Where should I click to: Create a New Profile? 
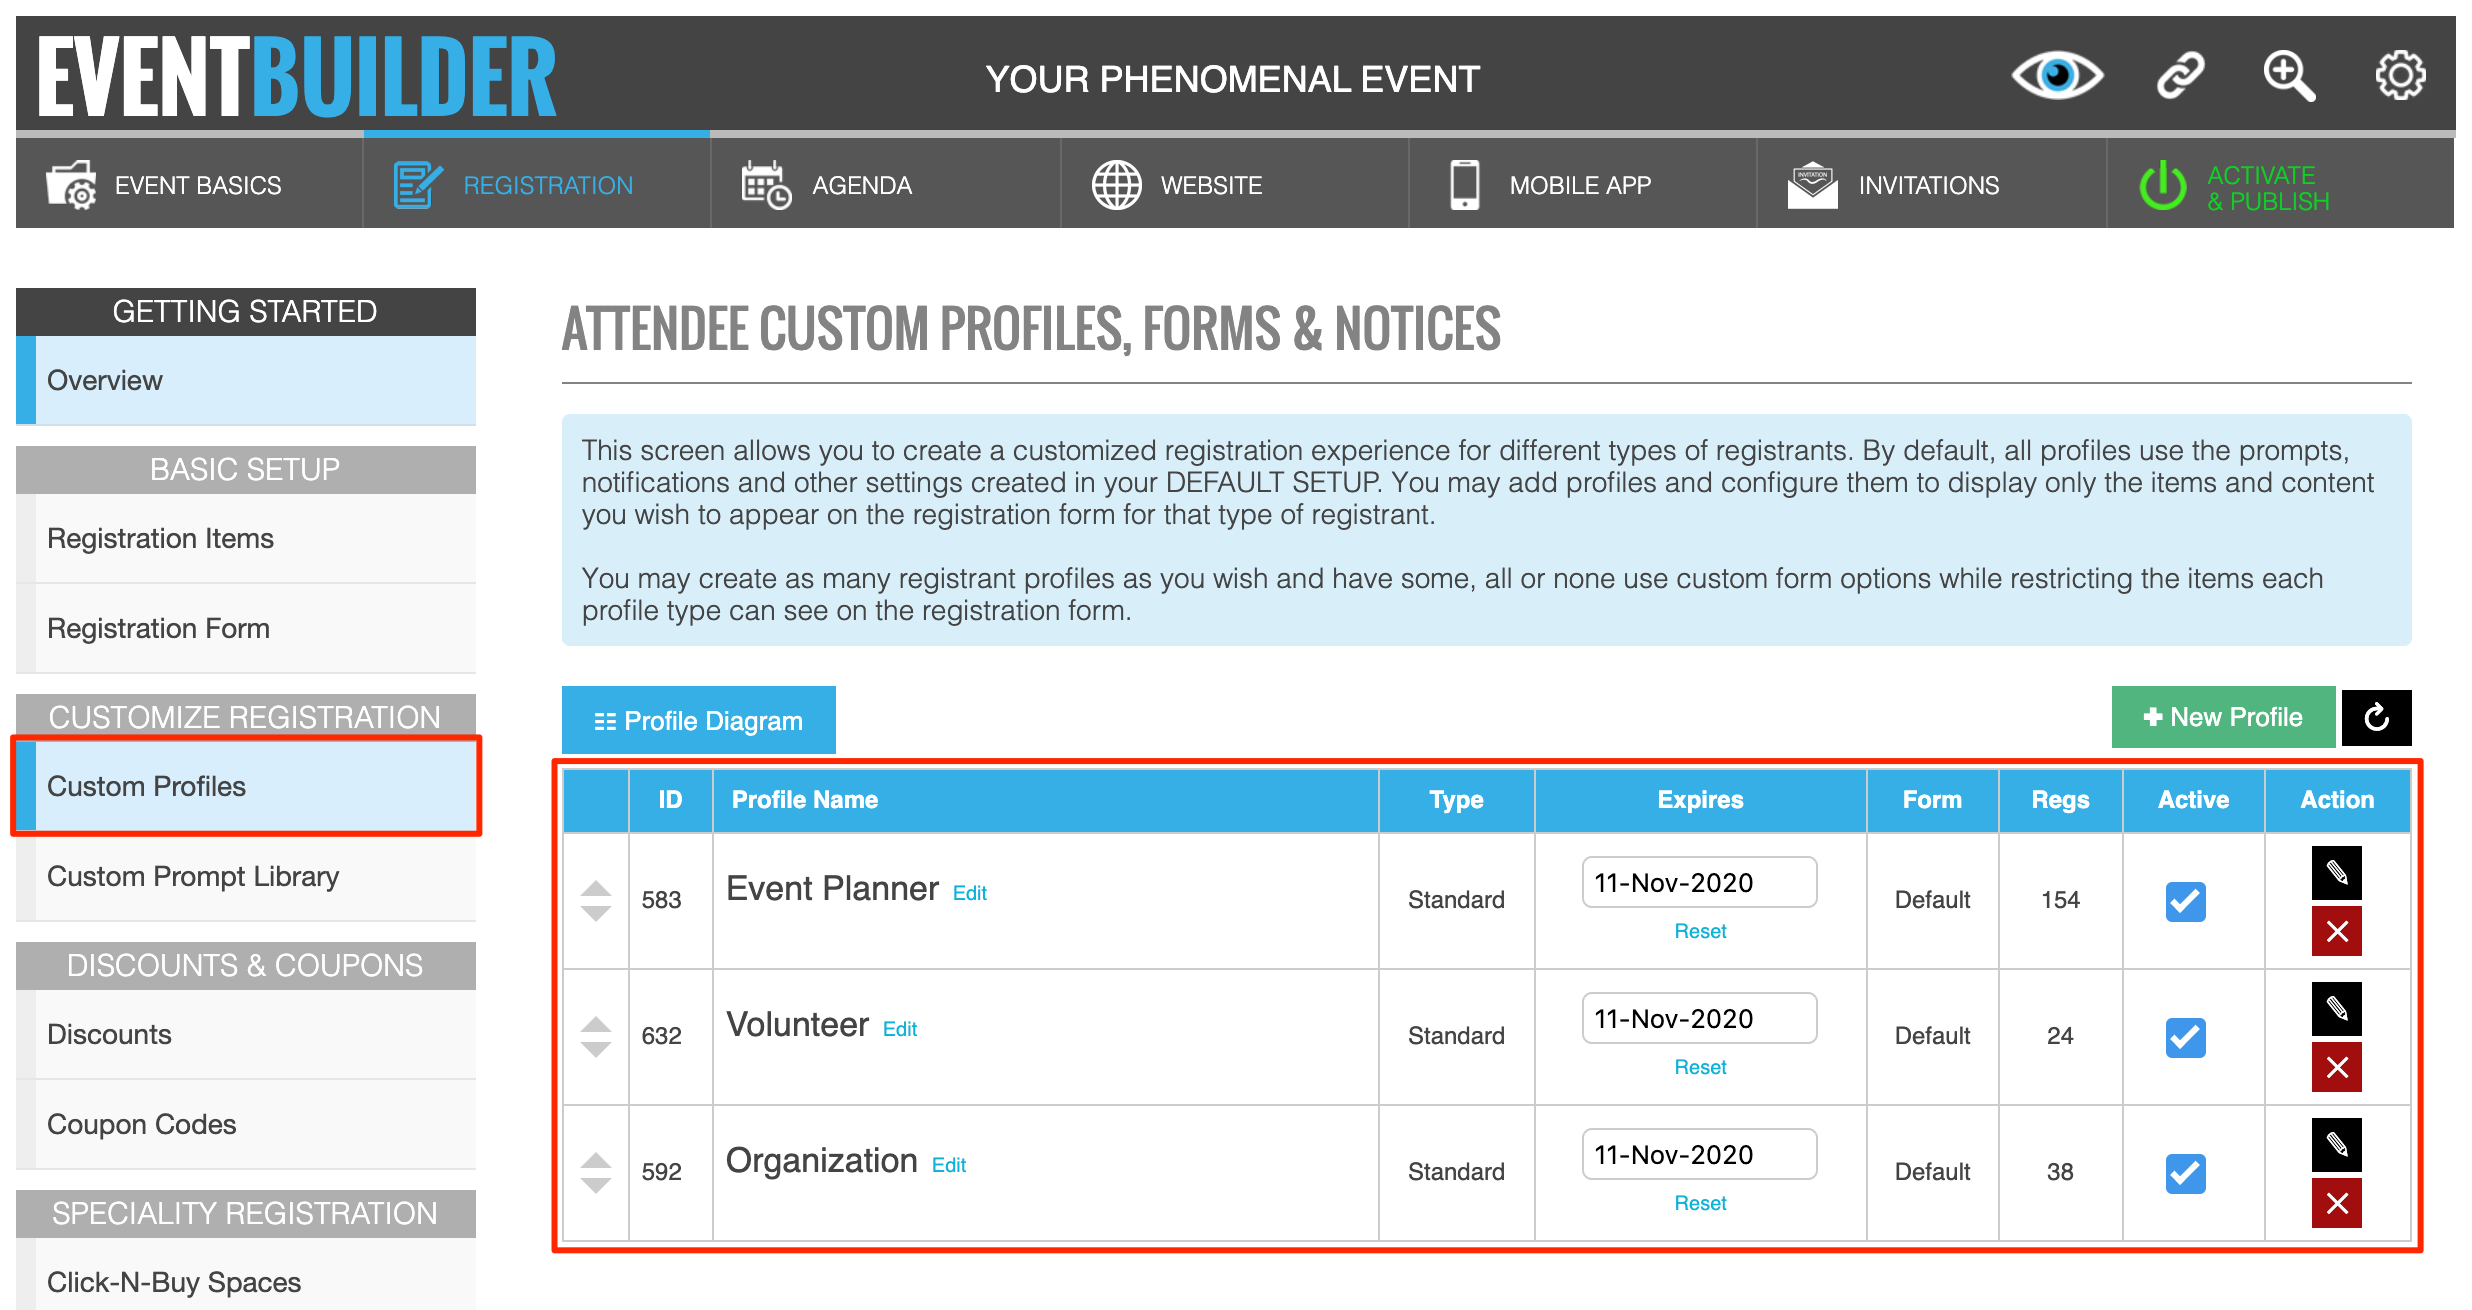point(2223,717)
